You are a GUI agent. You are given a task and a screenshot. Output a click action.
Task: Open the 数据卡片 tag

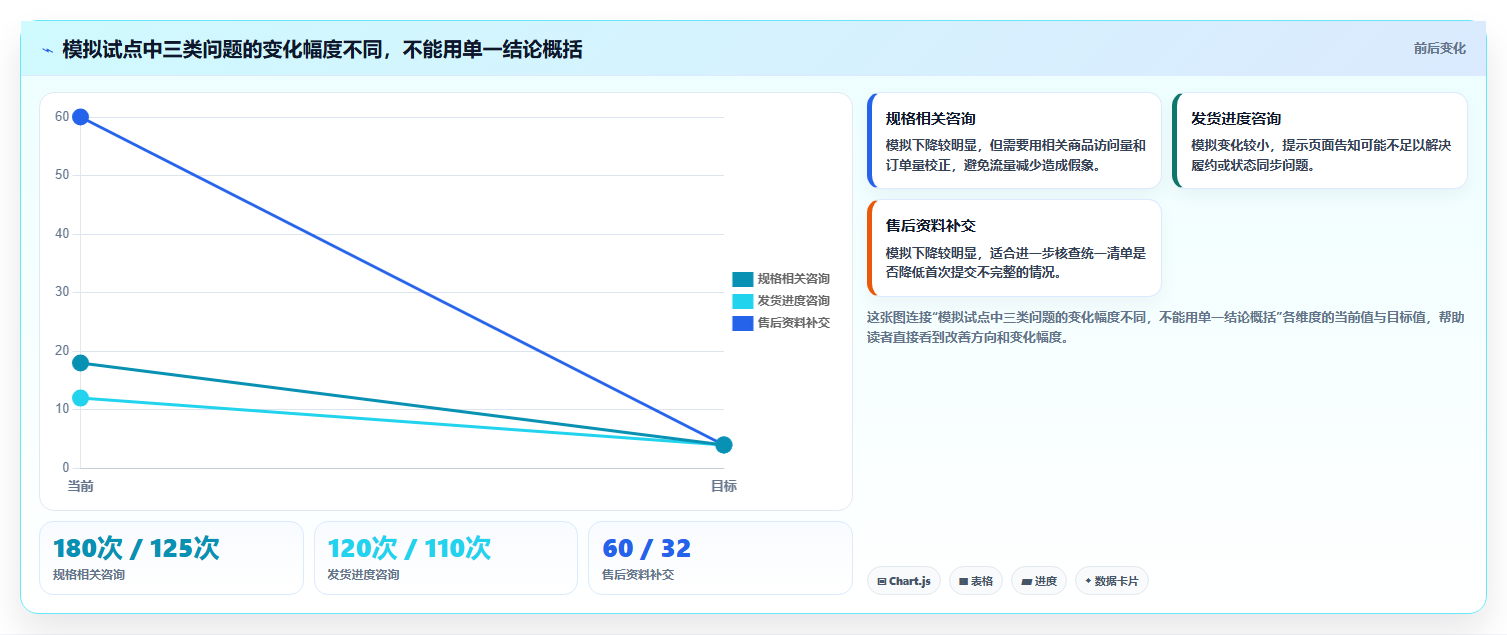click(x=1112, y=581)
